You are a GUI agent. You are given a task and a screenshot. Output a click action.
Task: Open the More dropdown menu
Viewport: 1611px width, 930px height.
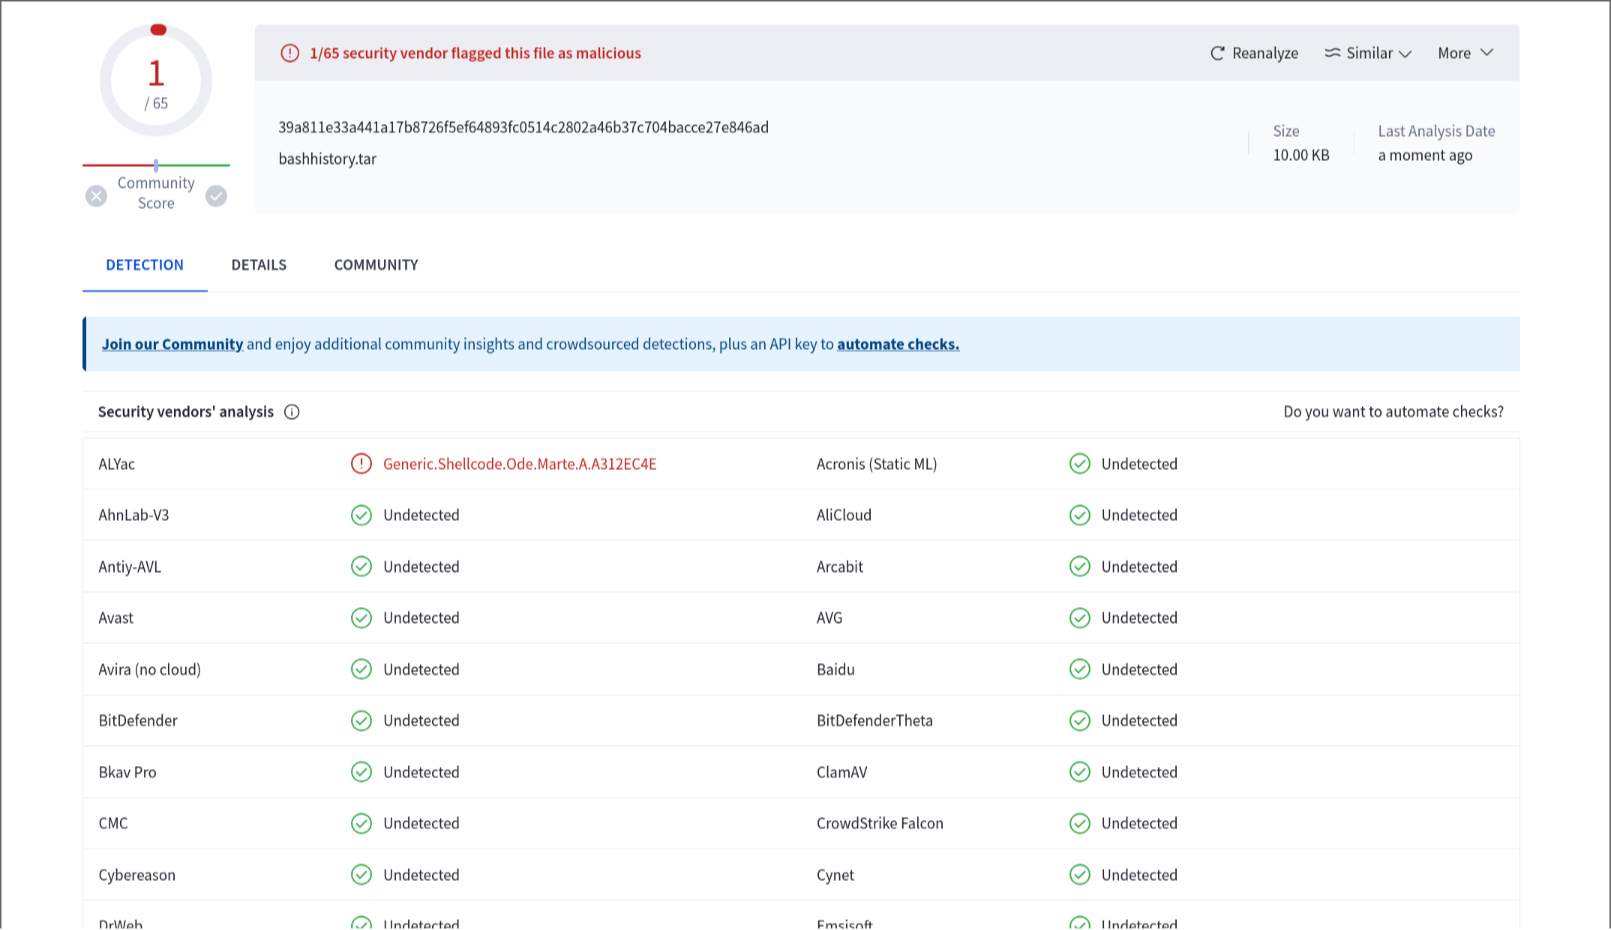point(1465,53)
